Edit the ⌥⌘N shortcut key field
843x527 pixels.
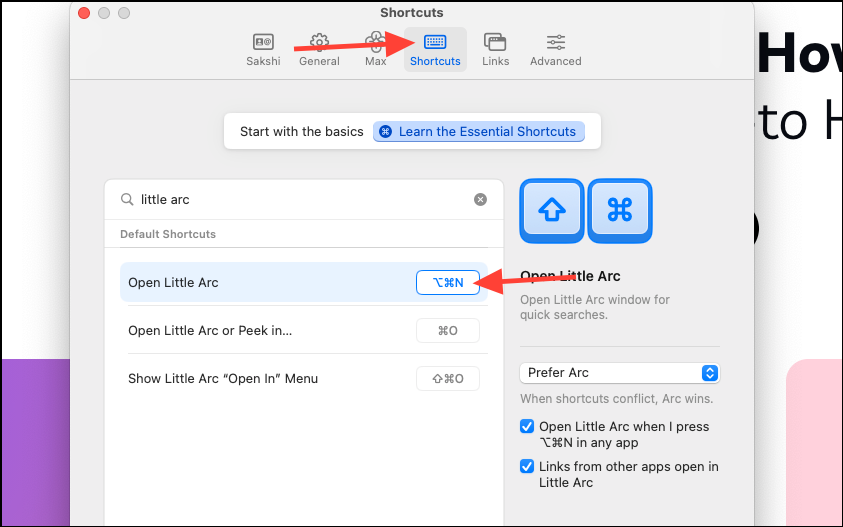click(447, 282)
